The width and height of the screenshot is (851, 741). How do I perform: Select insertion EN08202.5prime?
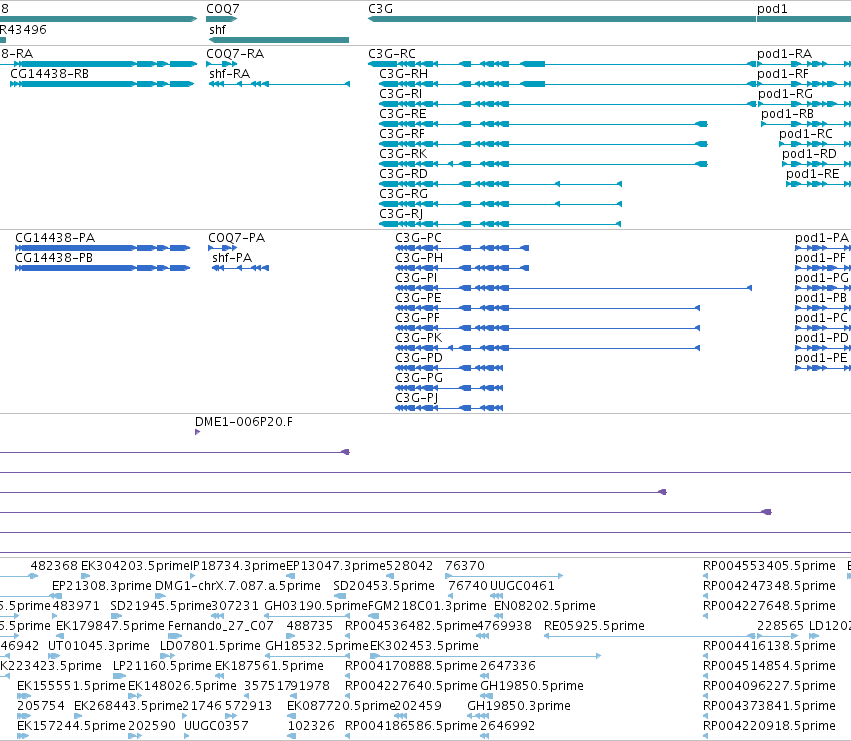(544, 606)
